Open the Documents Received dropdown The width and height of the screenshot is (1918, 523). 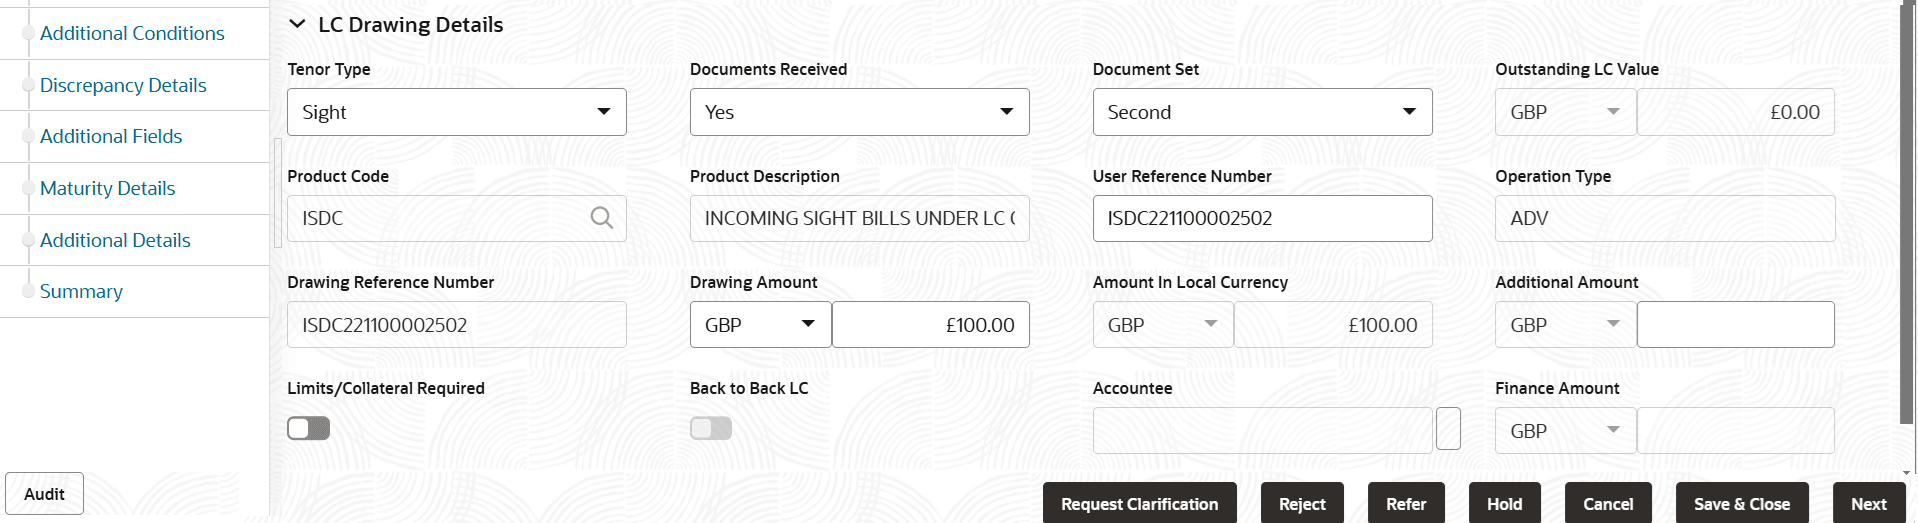[x=859, y=112]
